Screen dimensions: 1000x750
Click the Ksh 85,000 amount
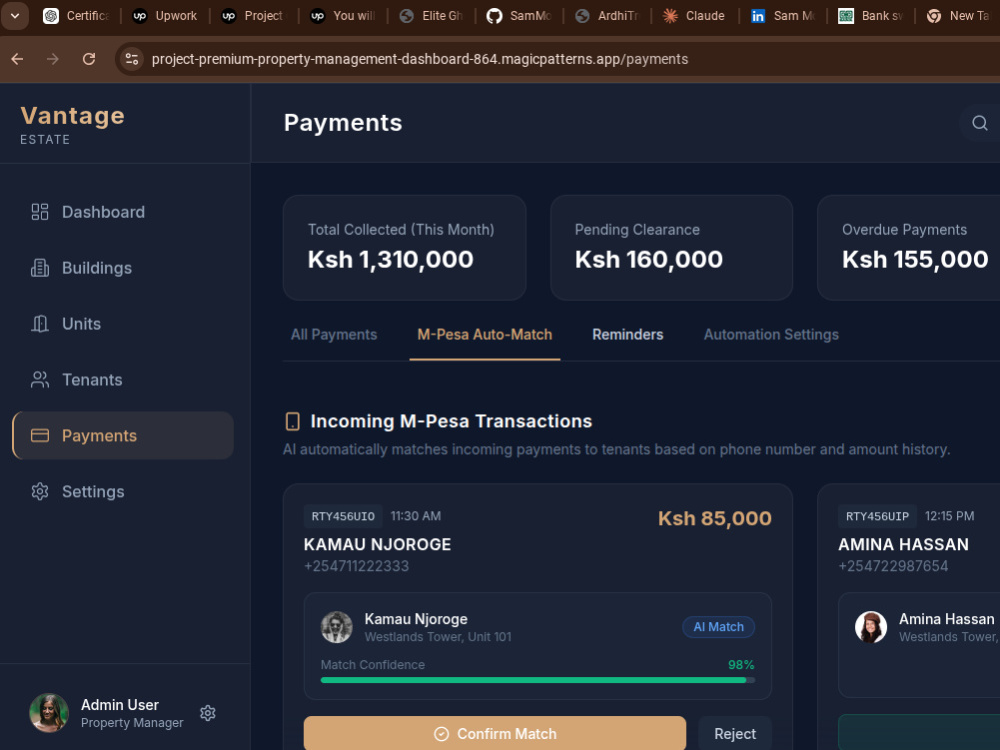[x=715, y=518]
